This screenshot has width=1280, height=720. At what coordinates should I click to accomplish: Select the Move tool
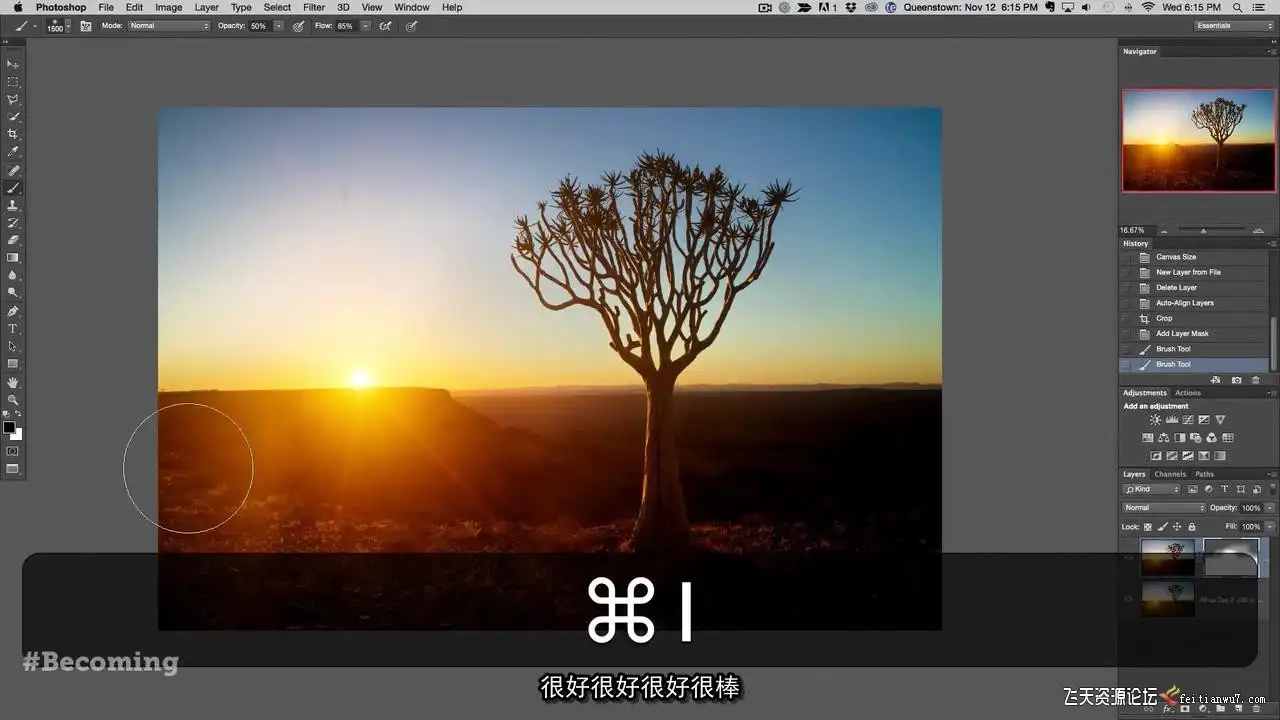pos(13,64)
